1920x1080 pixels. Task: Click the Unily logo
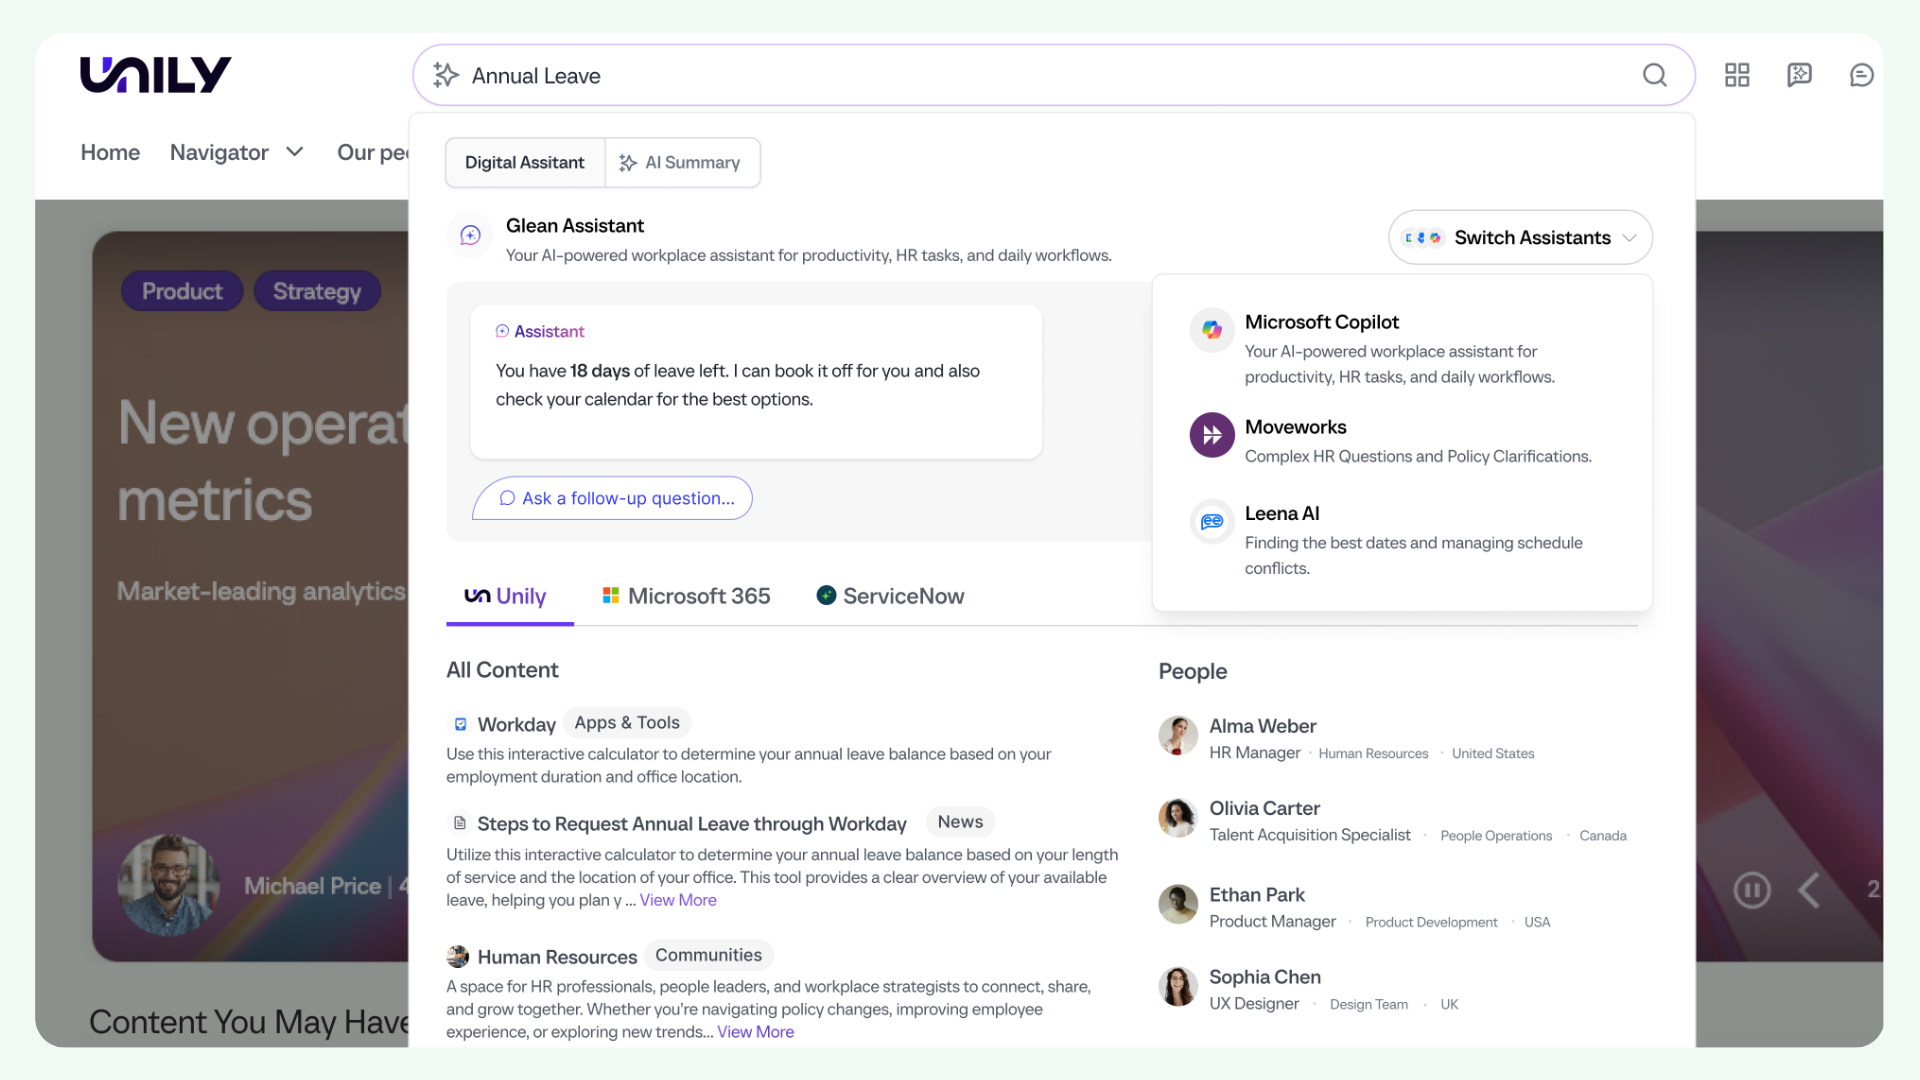point(155,73)
